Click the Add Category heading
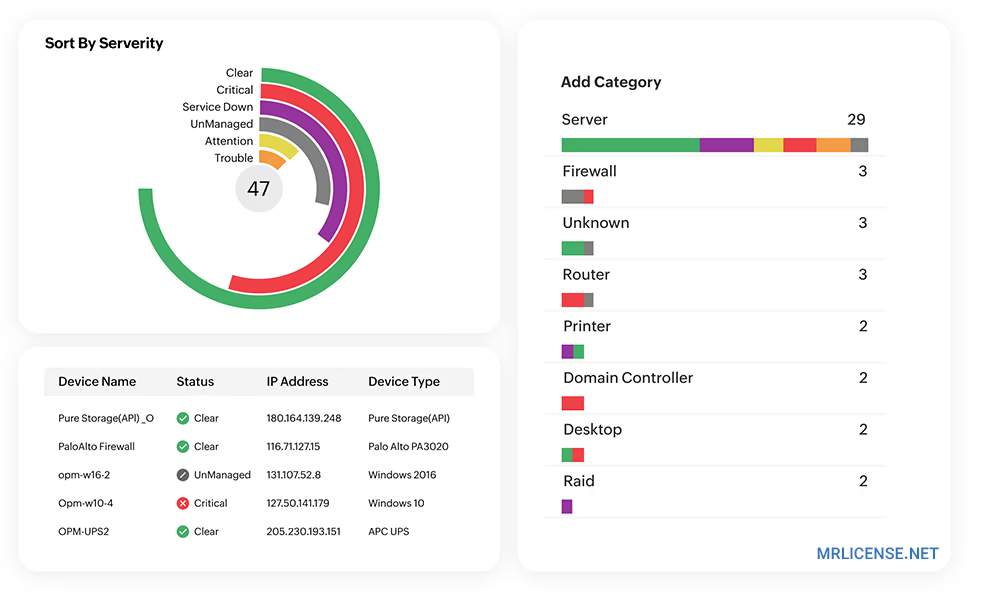The image size is (1000, 600). click(611, 82)
